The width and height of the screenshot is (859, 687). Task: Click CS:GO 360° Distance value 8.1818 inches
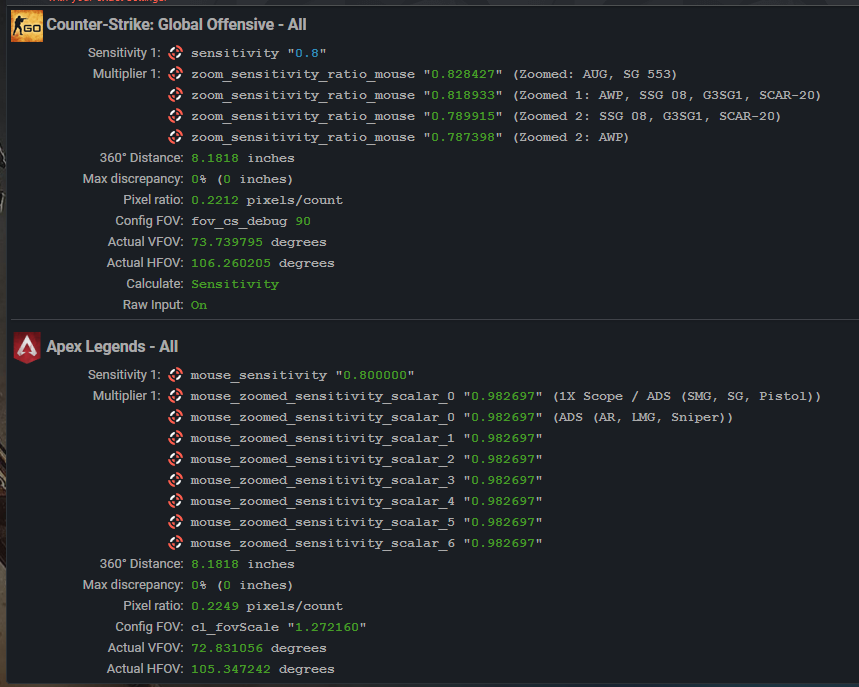(x=243, y=158)
